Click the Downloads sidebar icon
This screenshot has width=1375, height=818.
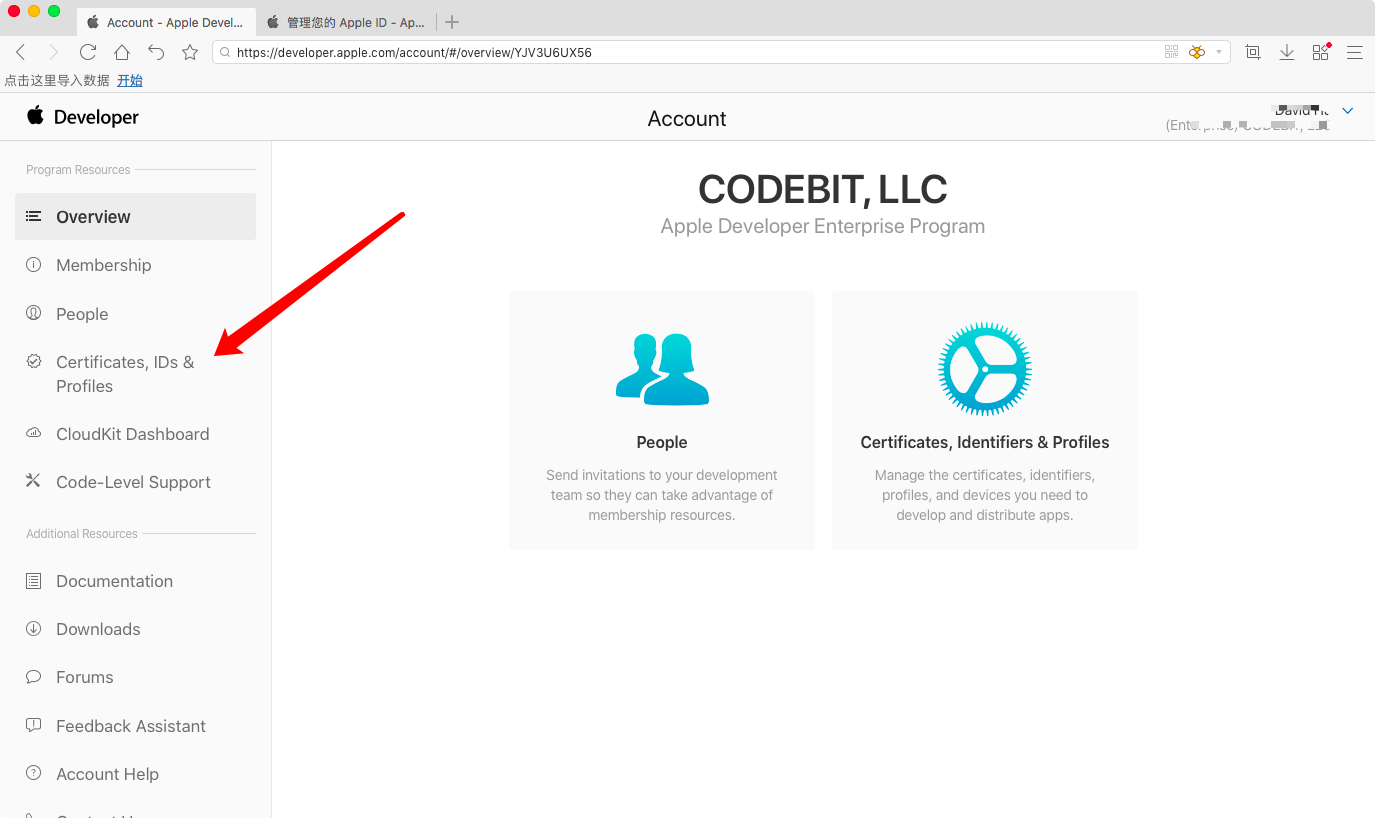pos(33,629)
